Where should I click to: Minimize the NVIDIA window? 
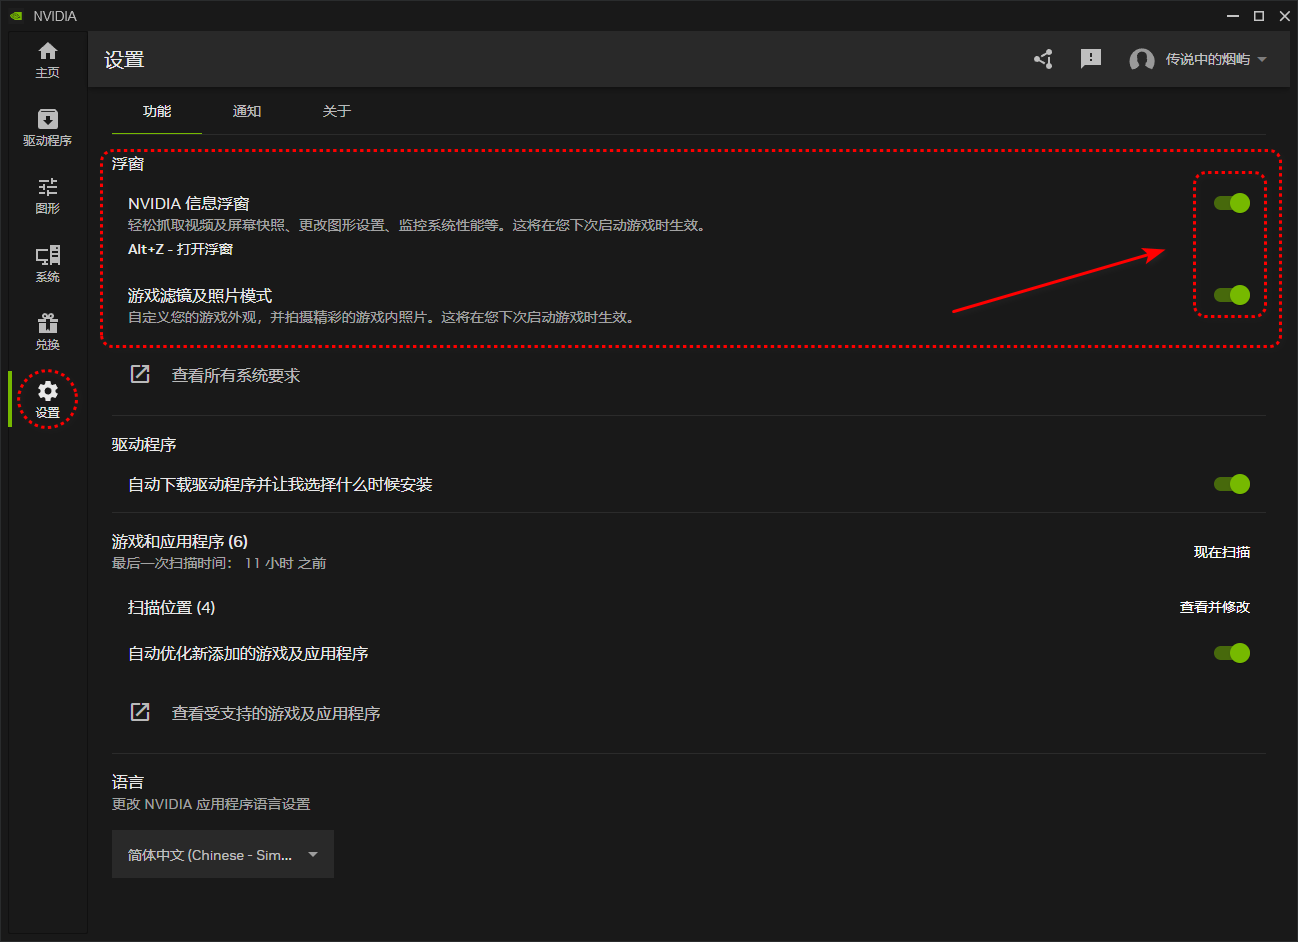(1233, 16)
